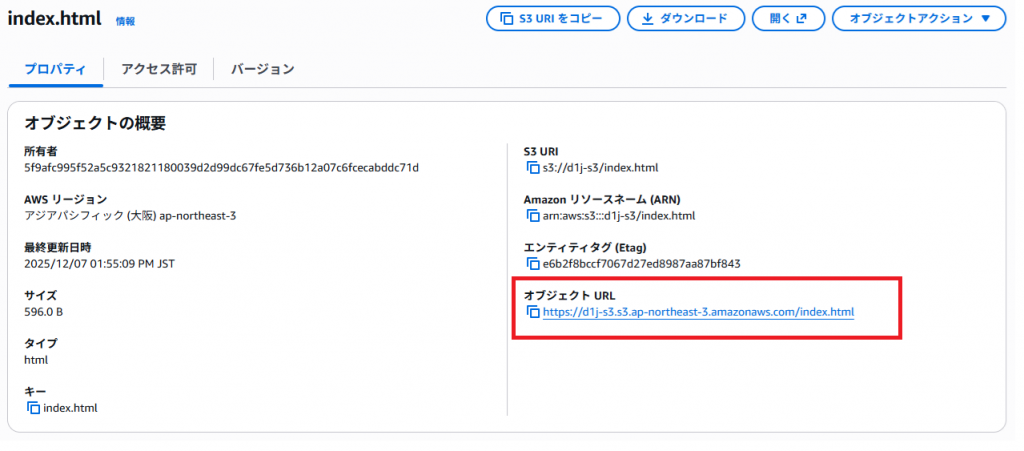Switch to the プロパティ tab
Screen dimensions: 1024x451
55,69
